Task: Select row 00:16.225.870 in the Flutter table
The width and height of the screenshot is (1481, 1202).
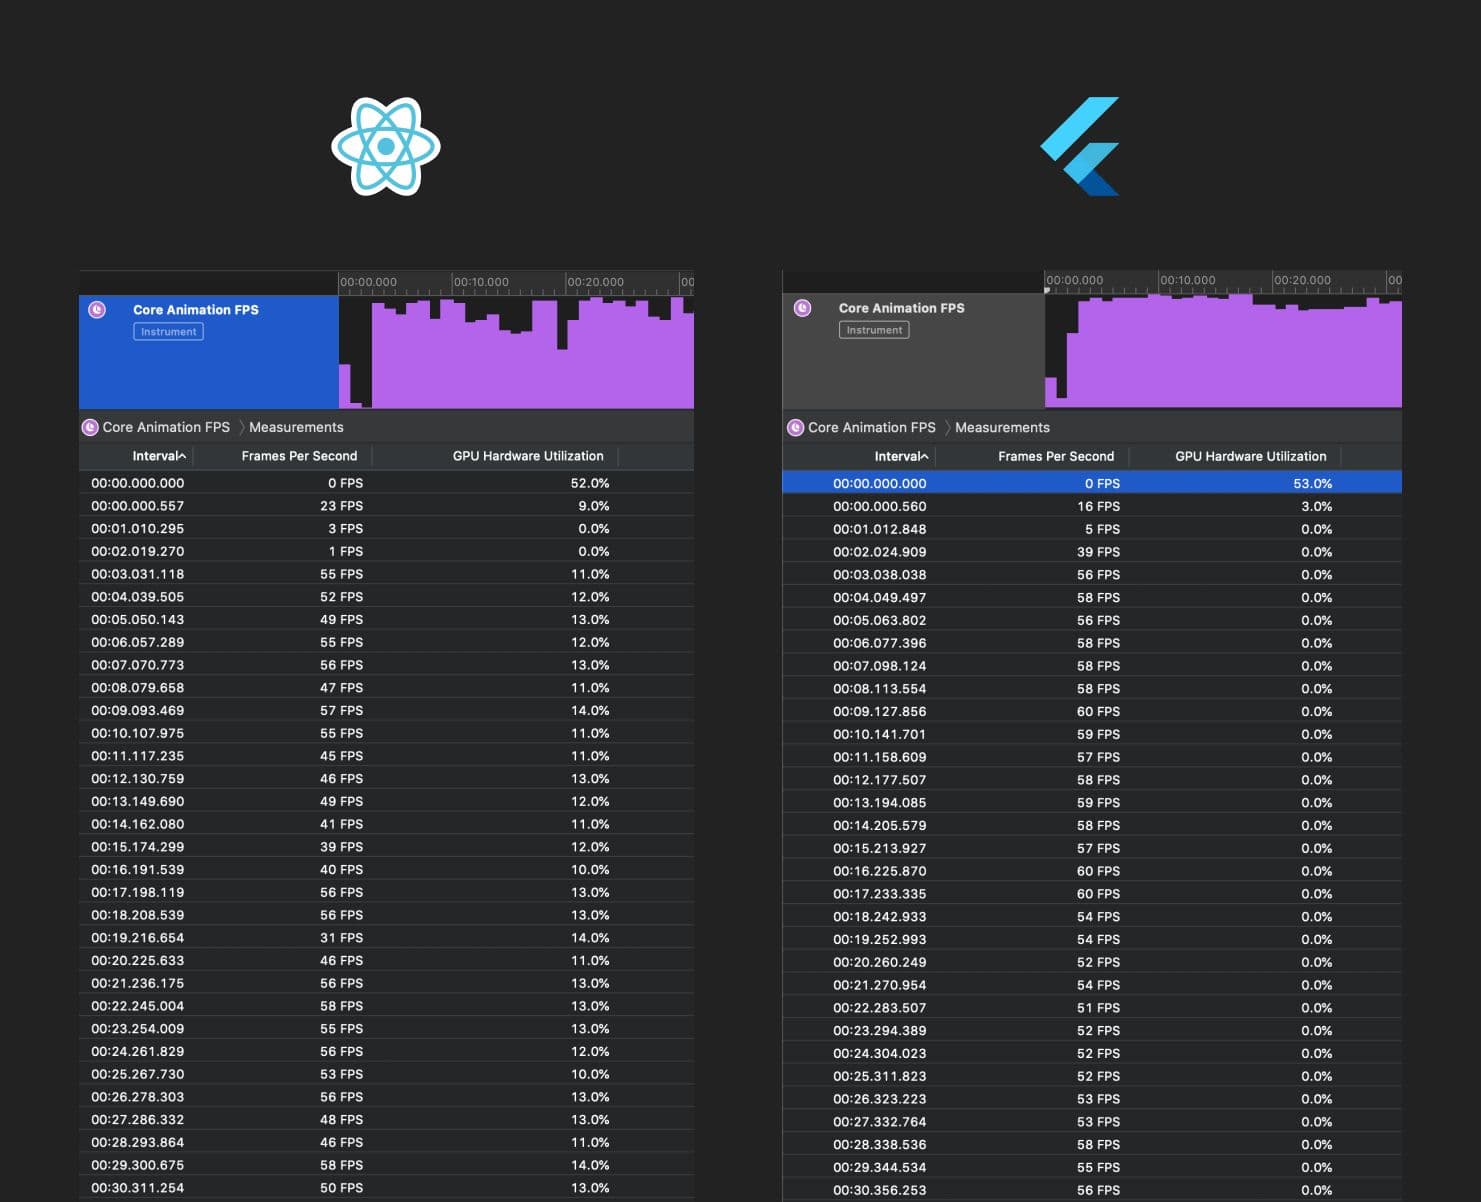Action: [1092, 871]
